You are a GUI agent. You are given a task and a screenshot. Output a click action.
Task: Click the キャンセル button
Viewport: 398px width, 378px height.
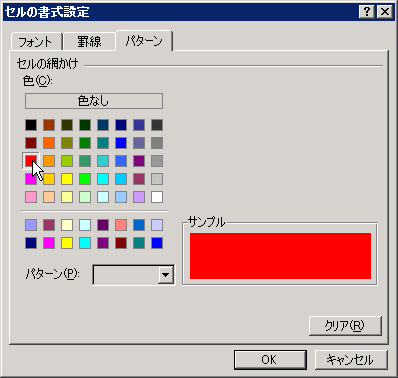click(x=351, y=360)
